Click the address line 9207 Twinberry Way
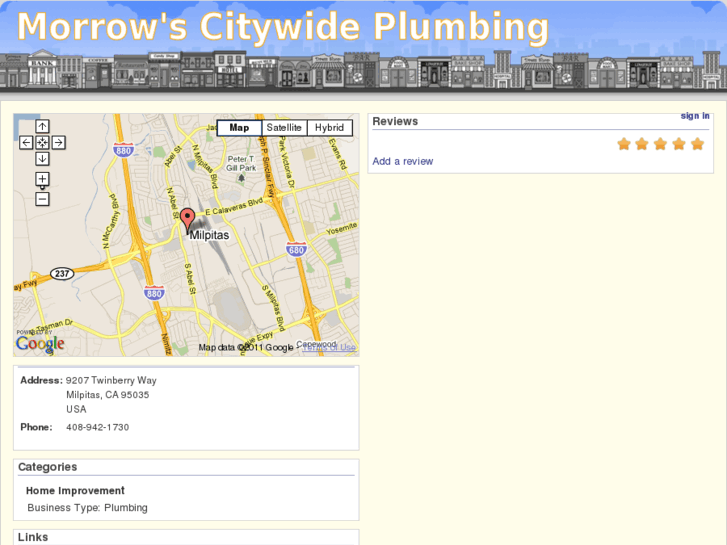The width and height of the screenshot is (727, 545). tap(111, 380)
